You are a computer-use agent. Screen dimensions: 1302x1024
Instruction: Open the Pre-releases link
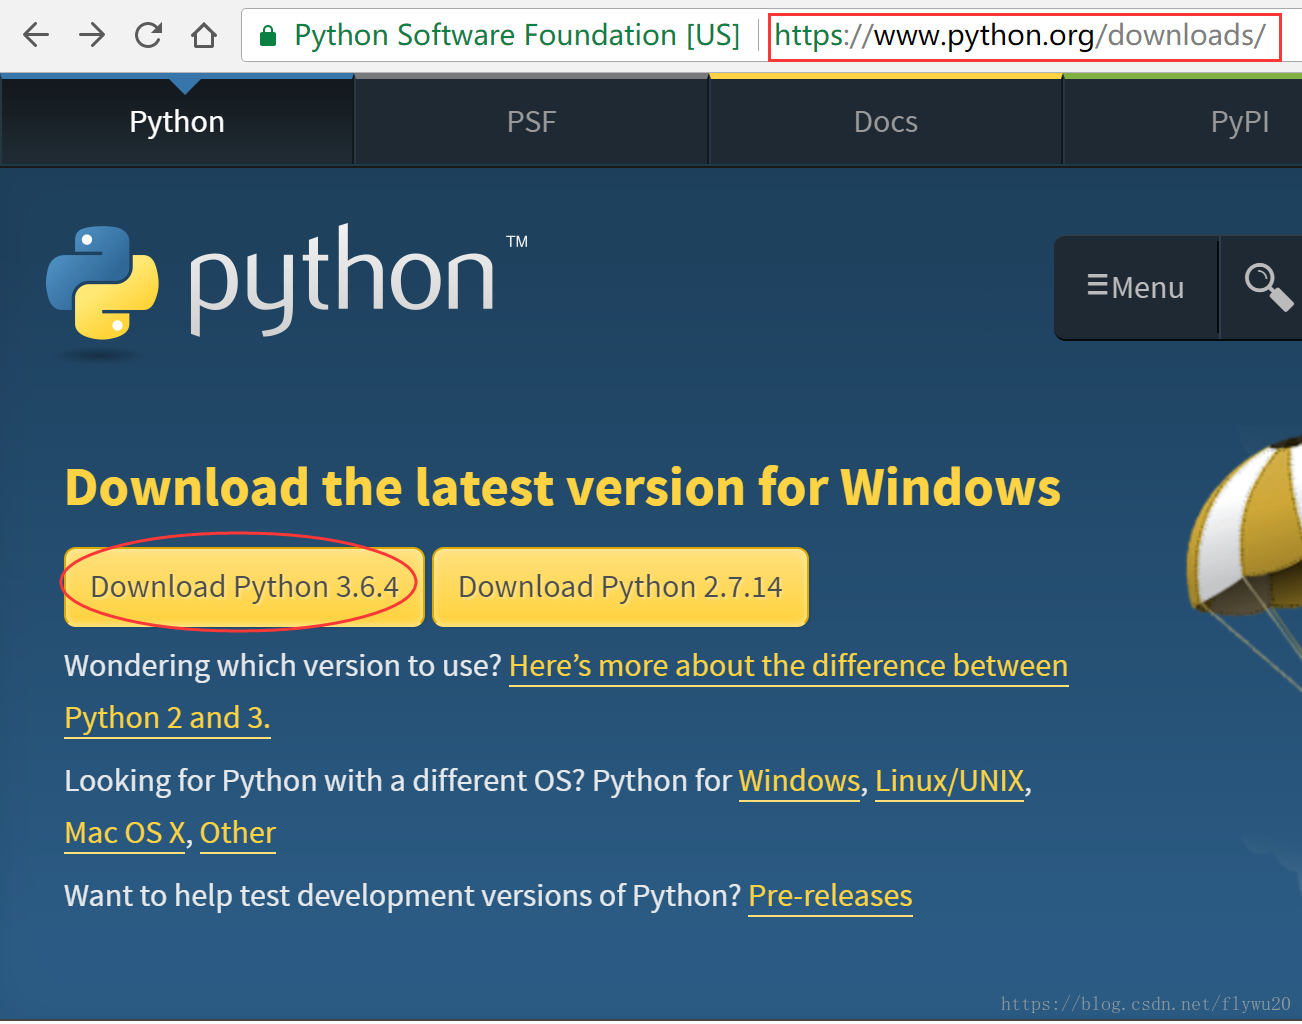pos(830,896)
